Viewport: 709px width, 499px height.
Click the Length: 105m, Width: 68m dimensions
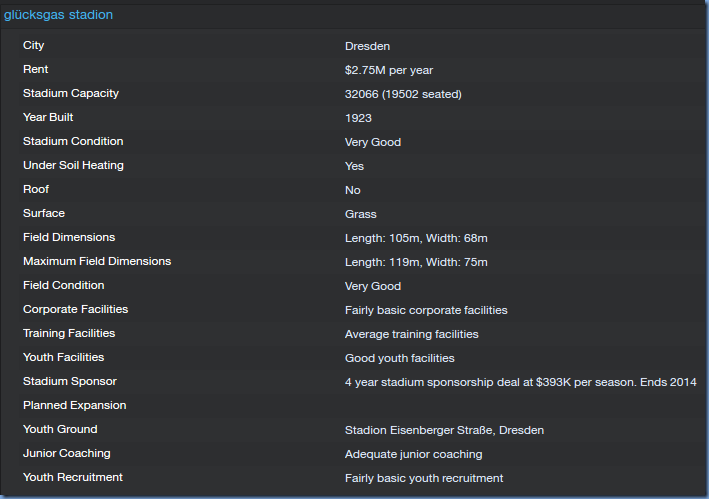pyautogui.click(x=416, y=238)
